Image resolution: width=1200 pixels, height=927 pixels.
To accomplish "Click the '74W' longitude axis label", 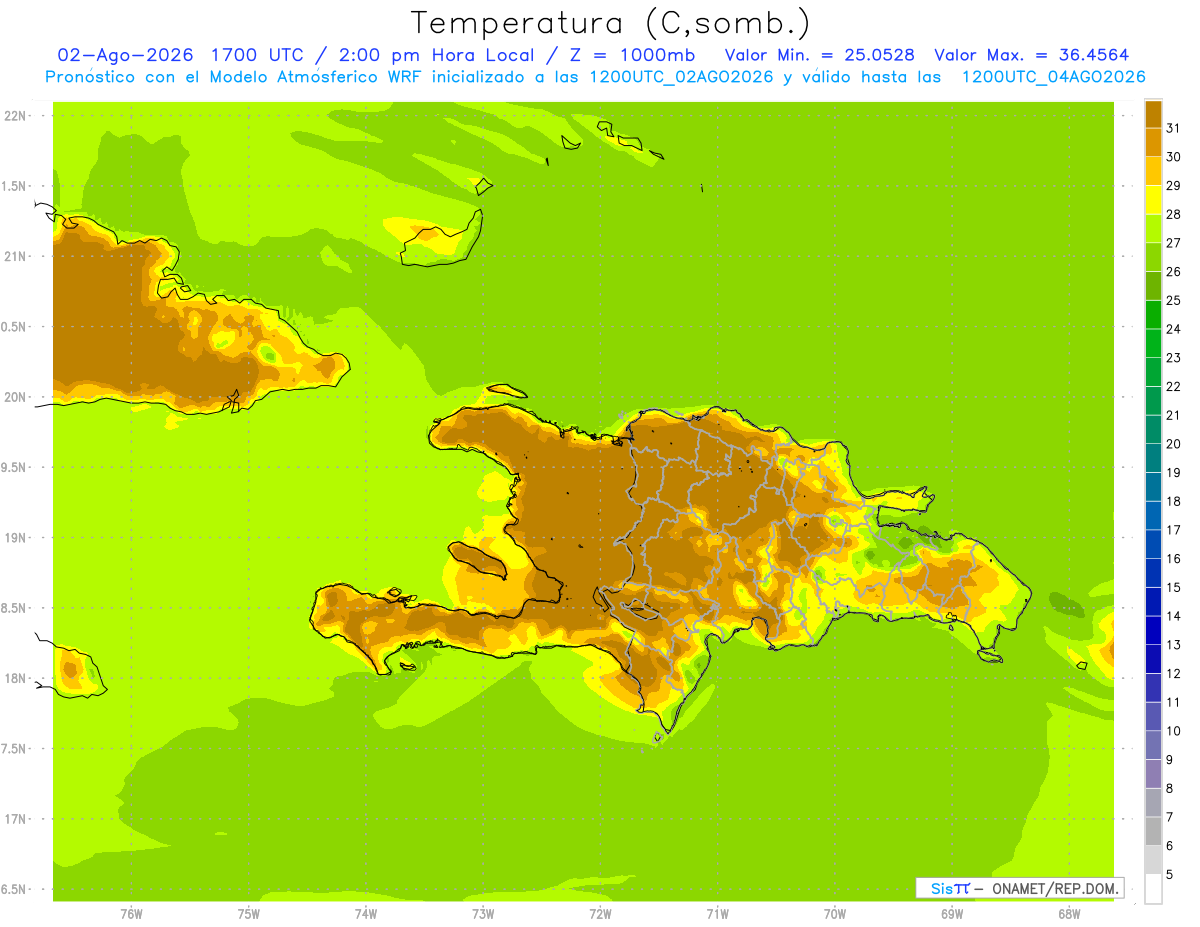I will 366,913.
